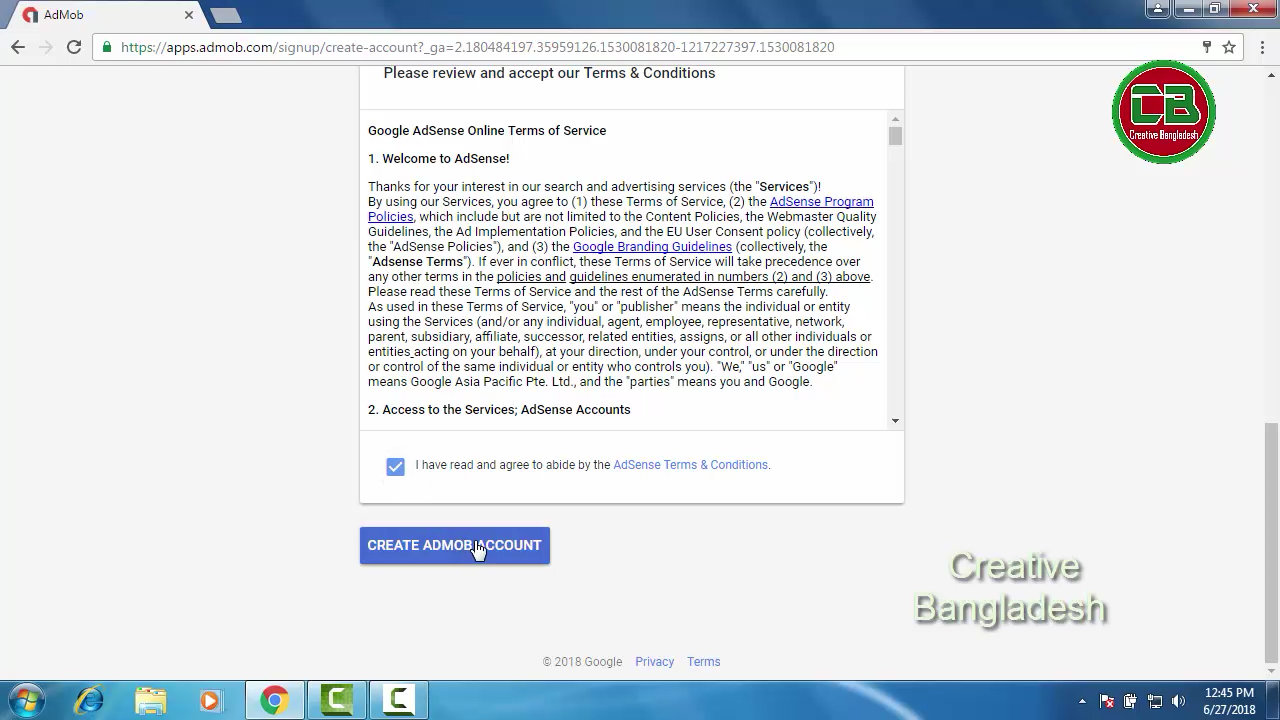Bookmark this page with the star
Screen dimensions: 1280x720
pyautogui.click(x=1229, y=47)
